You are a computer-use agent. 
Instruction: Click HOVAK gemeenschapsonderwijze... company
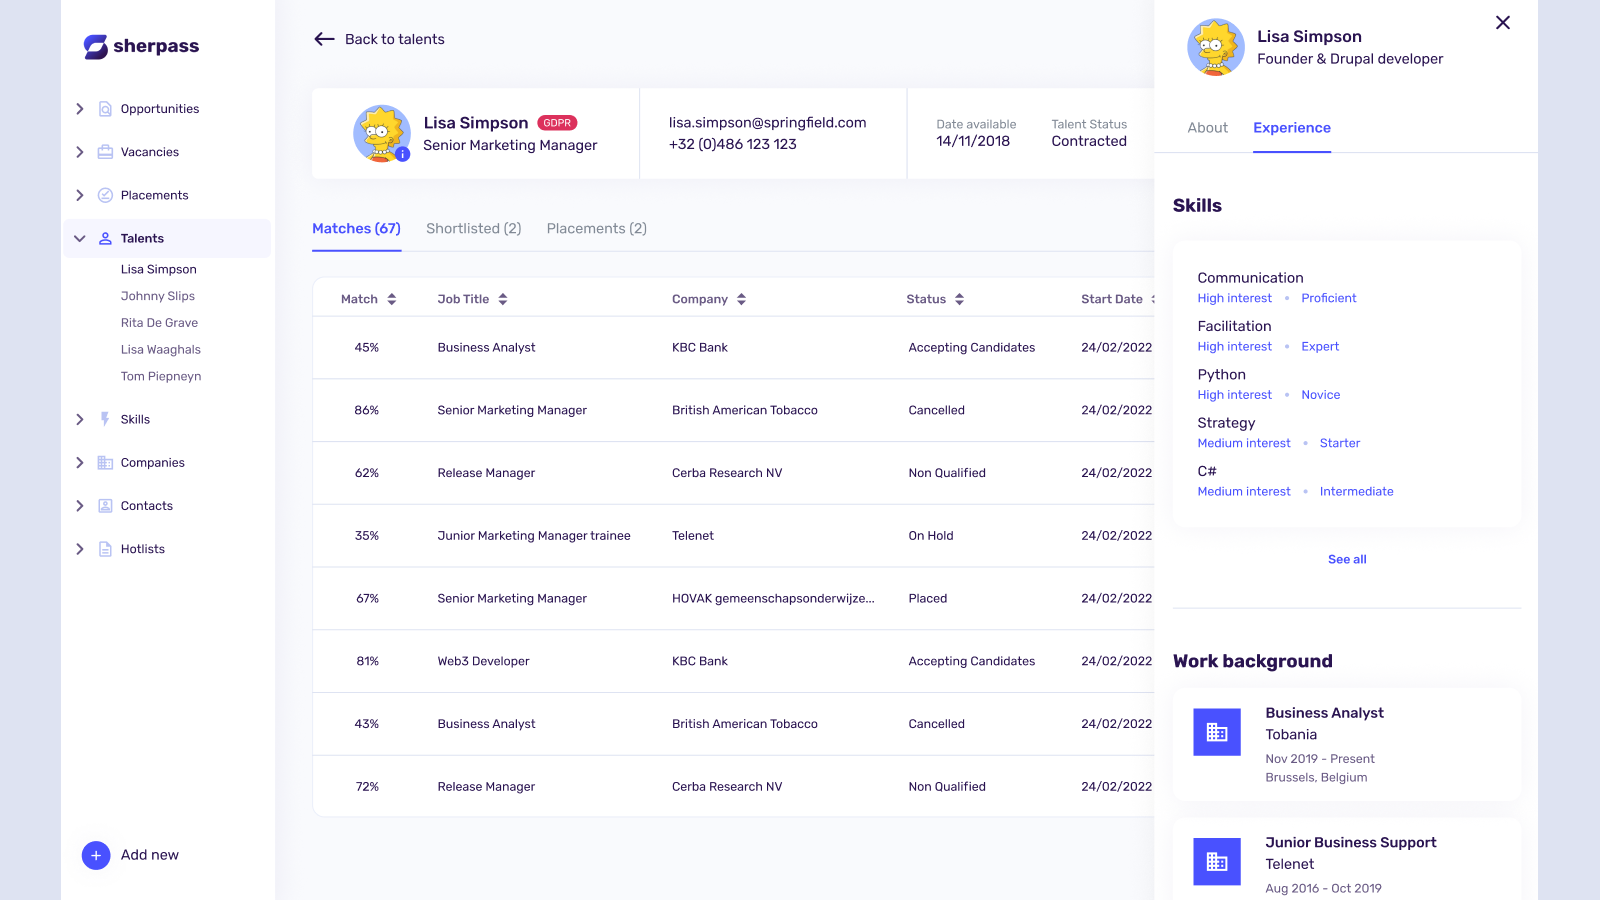(x=773, y=599)
